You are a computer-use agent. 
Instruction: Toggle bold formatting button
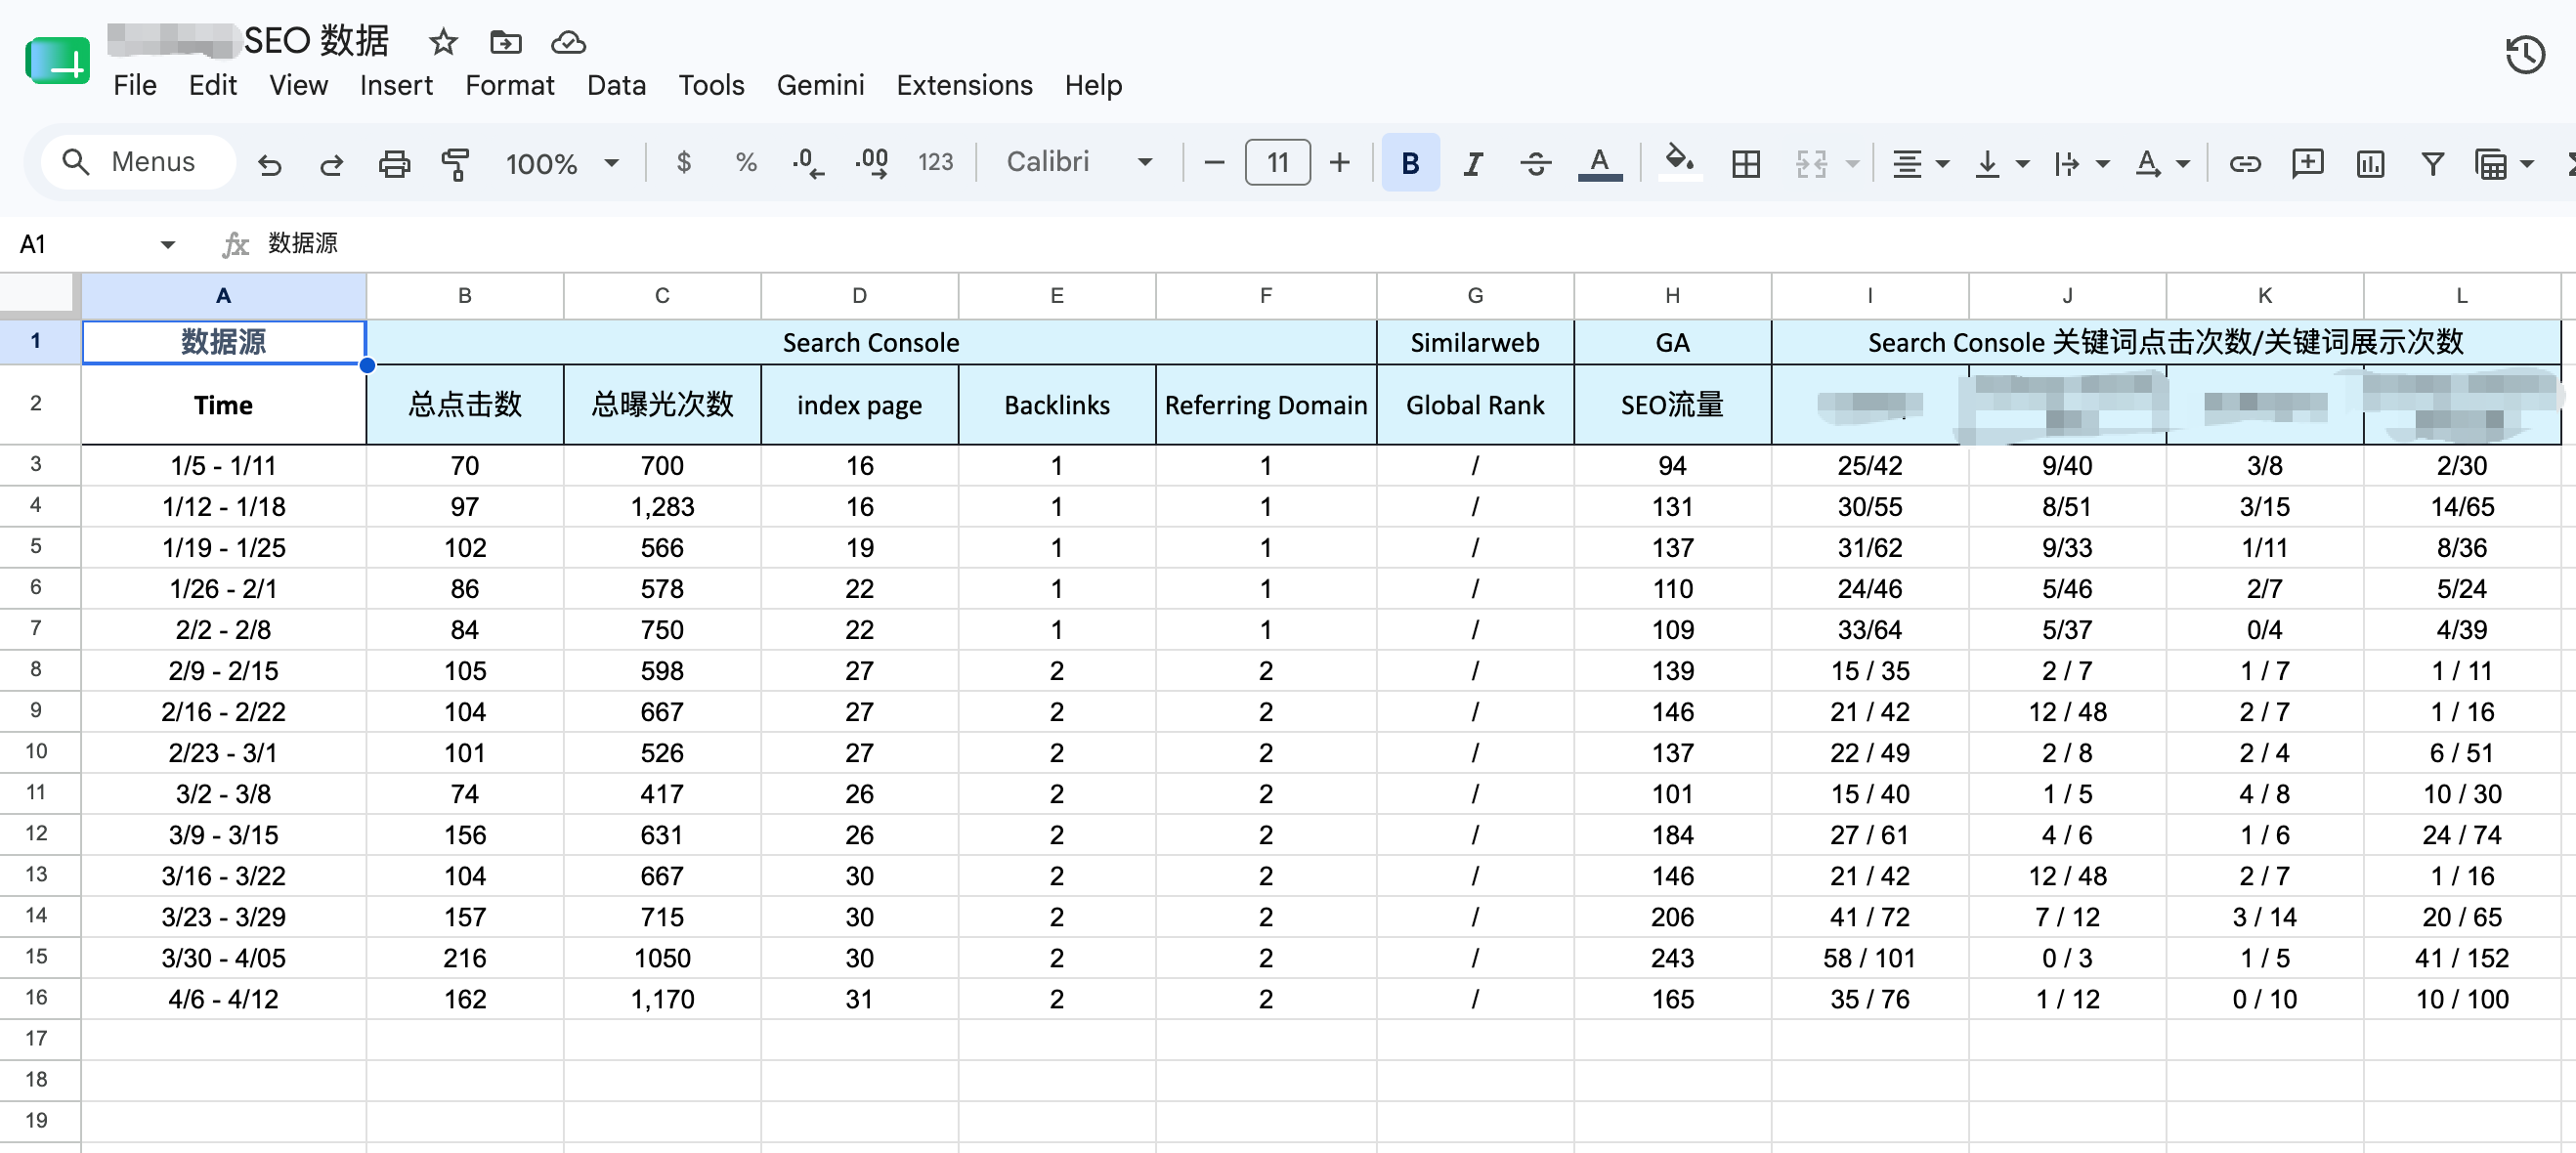(1410, 163)
